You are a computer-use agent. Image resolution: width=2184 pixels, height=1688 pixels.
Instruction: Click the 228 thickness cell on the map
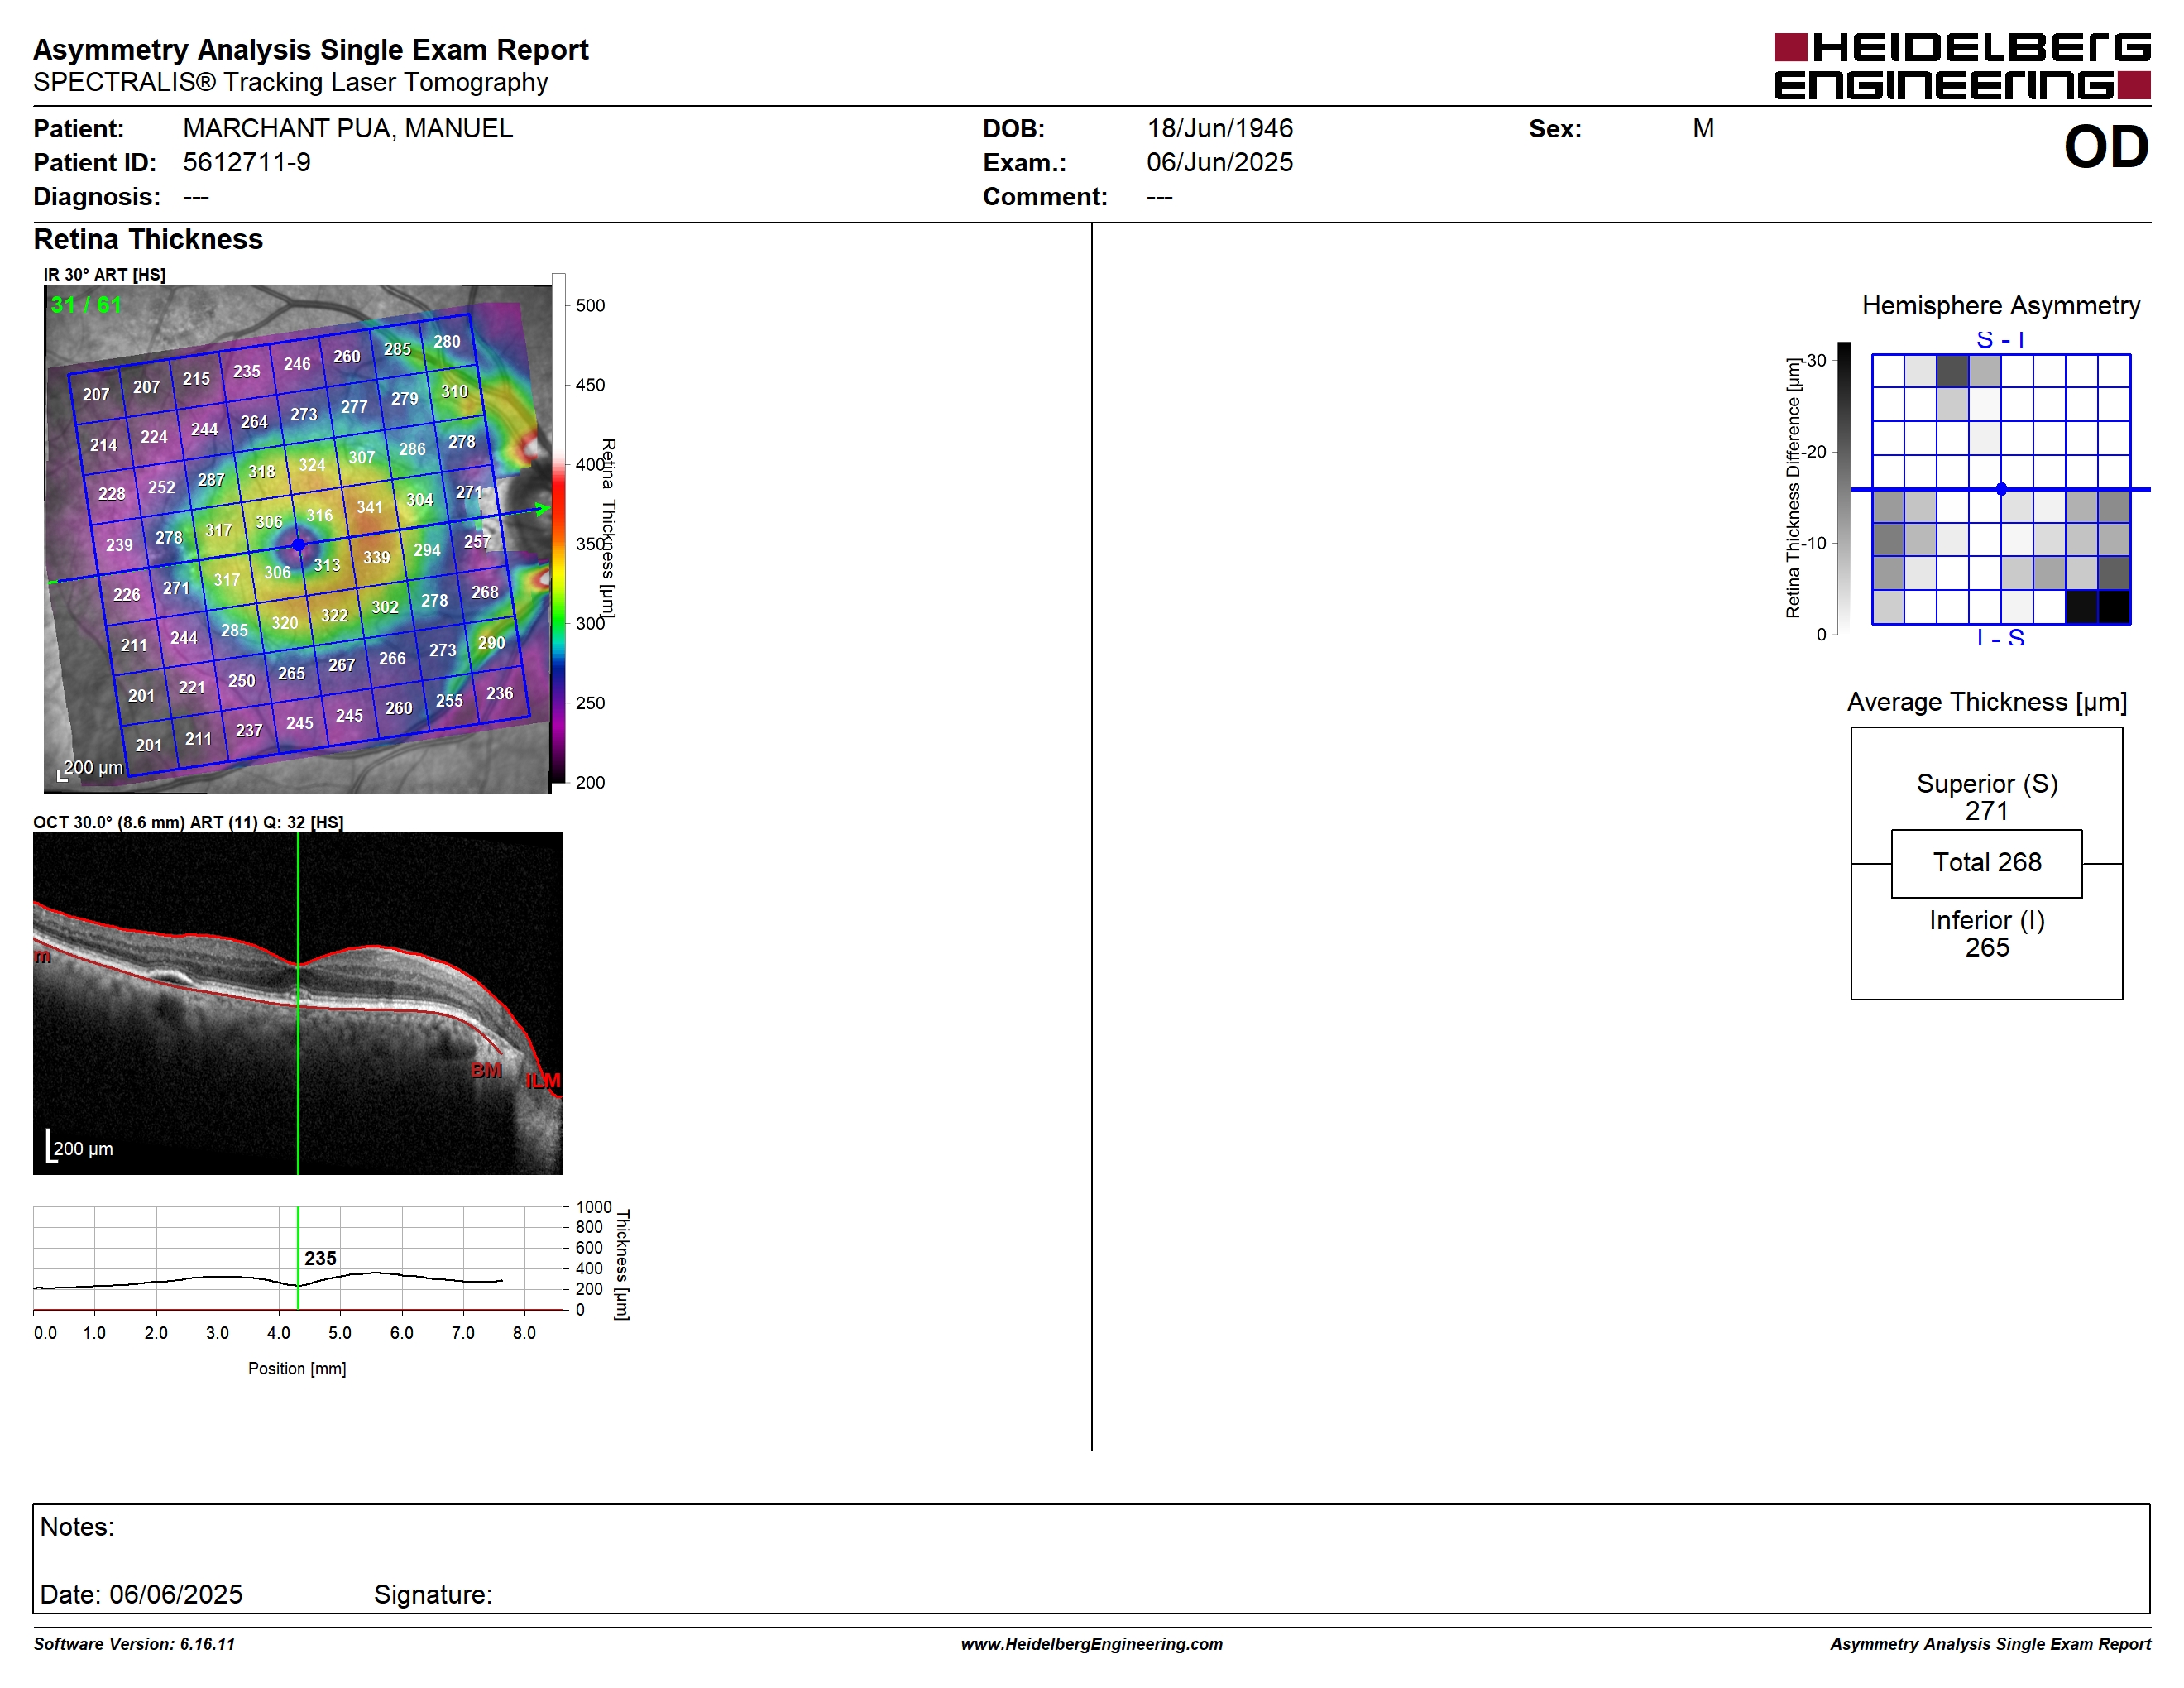click(x=112, y=494)
